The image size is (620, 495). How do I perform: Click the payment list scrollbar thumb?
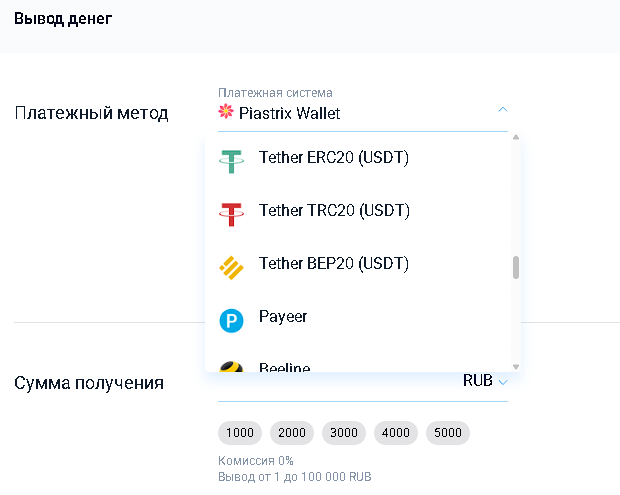pyautogui.click(x=516, y=268)
